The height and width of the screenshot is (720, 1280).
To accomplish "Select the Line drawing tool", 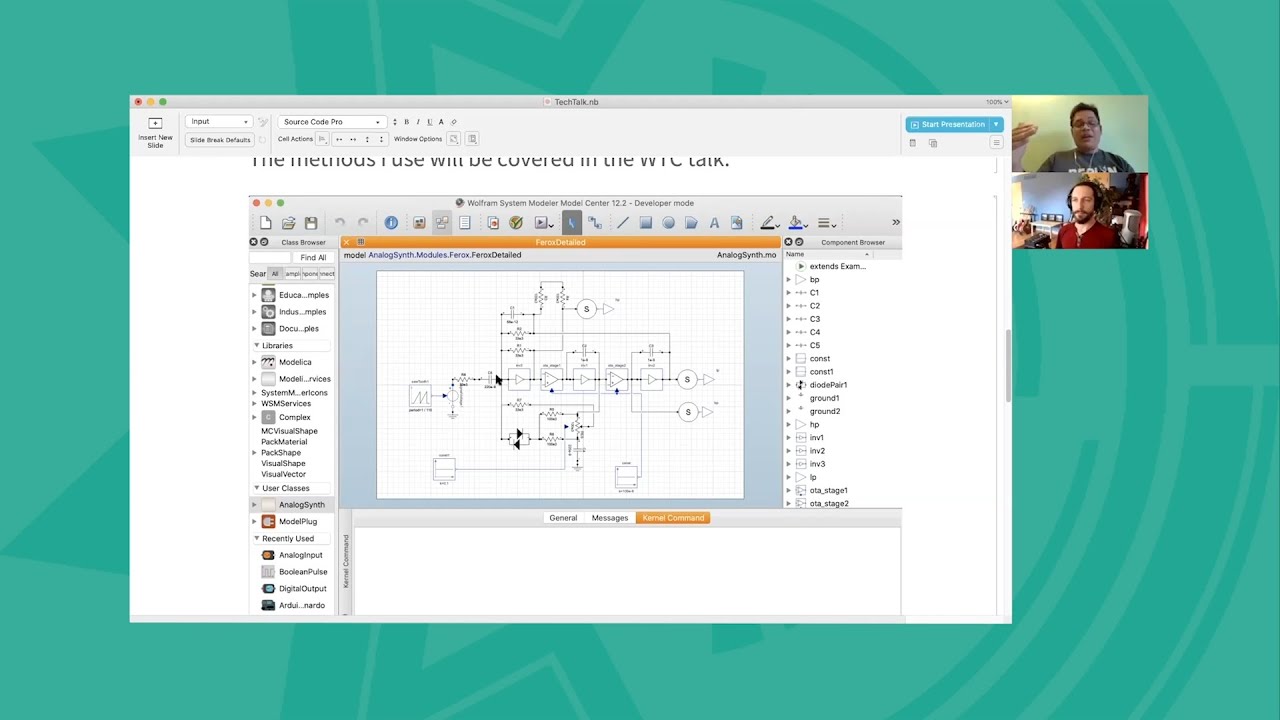I will [x=622, y=223].
